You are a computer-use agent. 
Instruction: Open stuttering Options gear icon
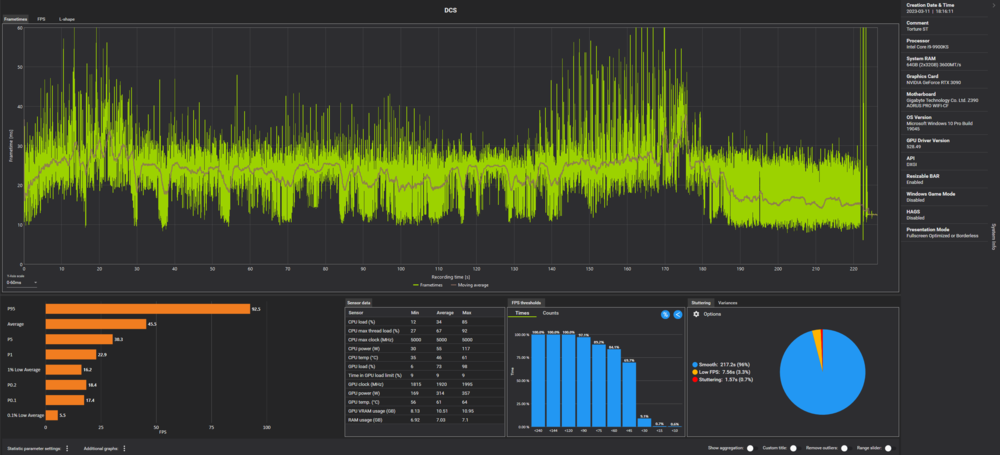[696, 314]
